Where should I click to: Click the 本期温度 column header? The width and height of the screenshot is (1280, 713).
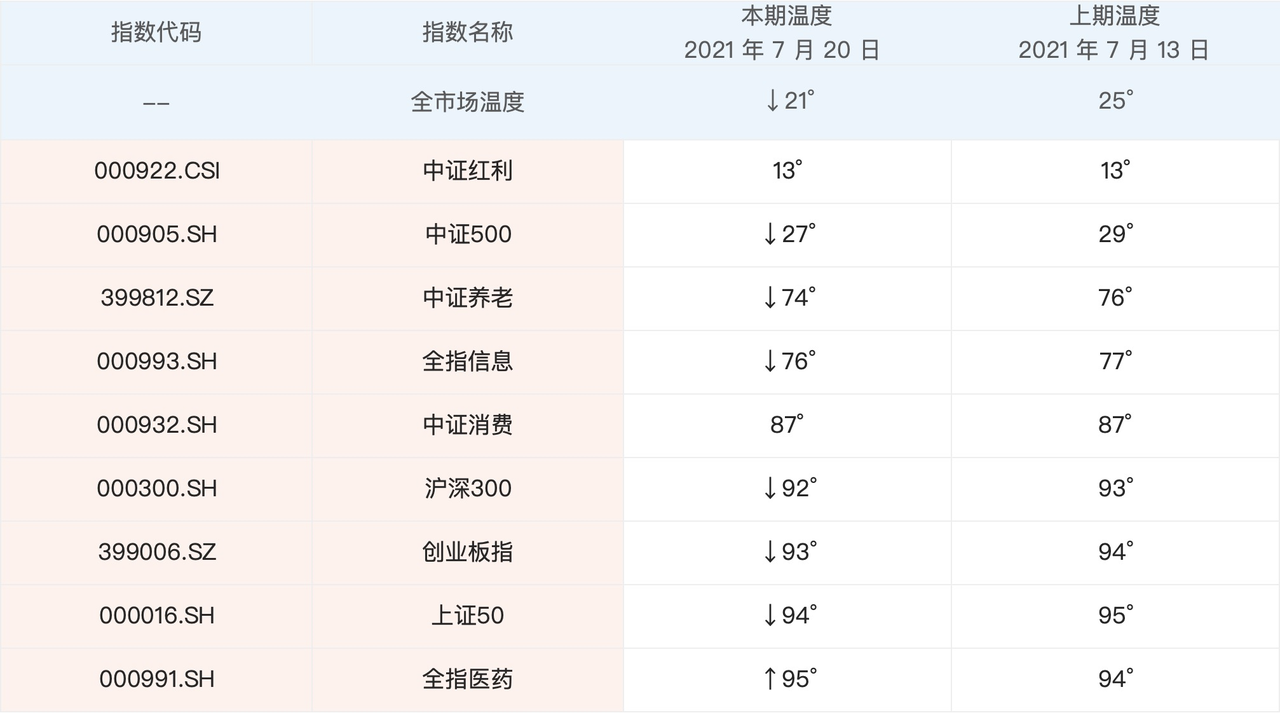(786, 17)
